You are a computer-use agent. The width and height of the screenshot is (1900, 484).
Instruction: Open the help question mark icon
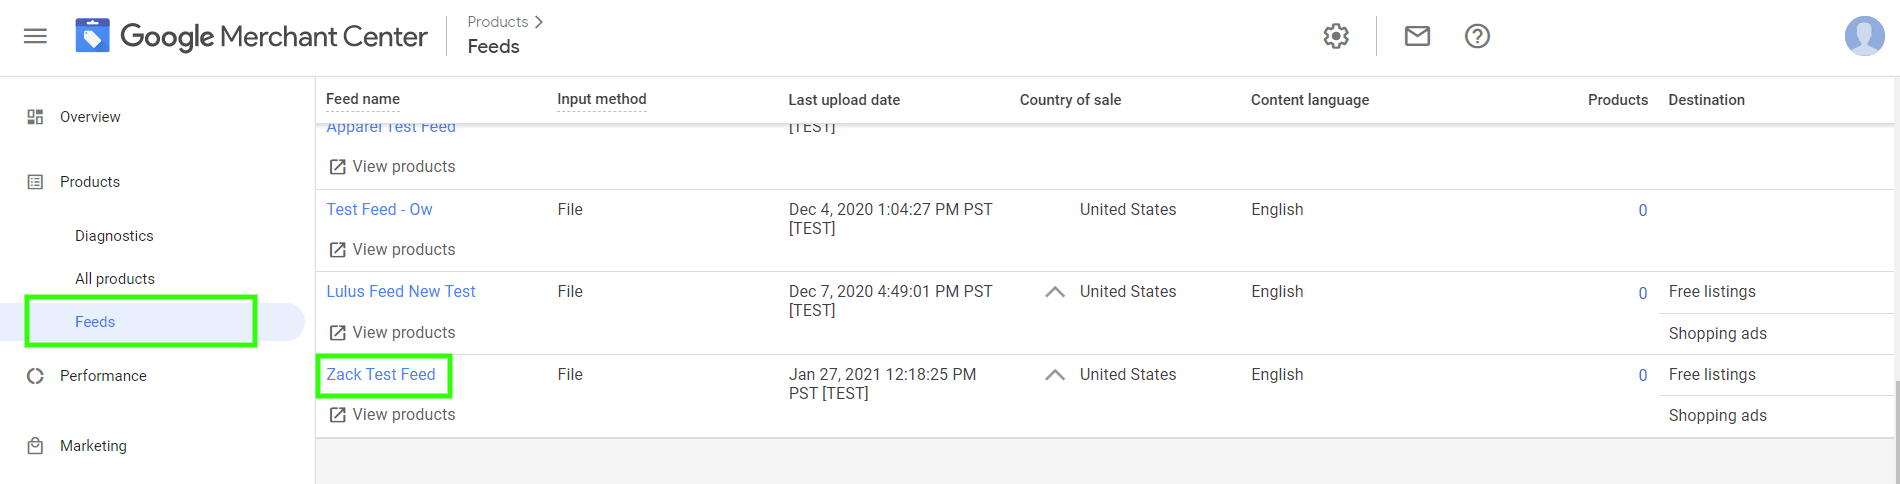pos(1477,36)
